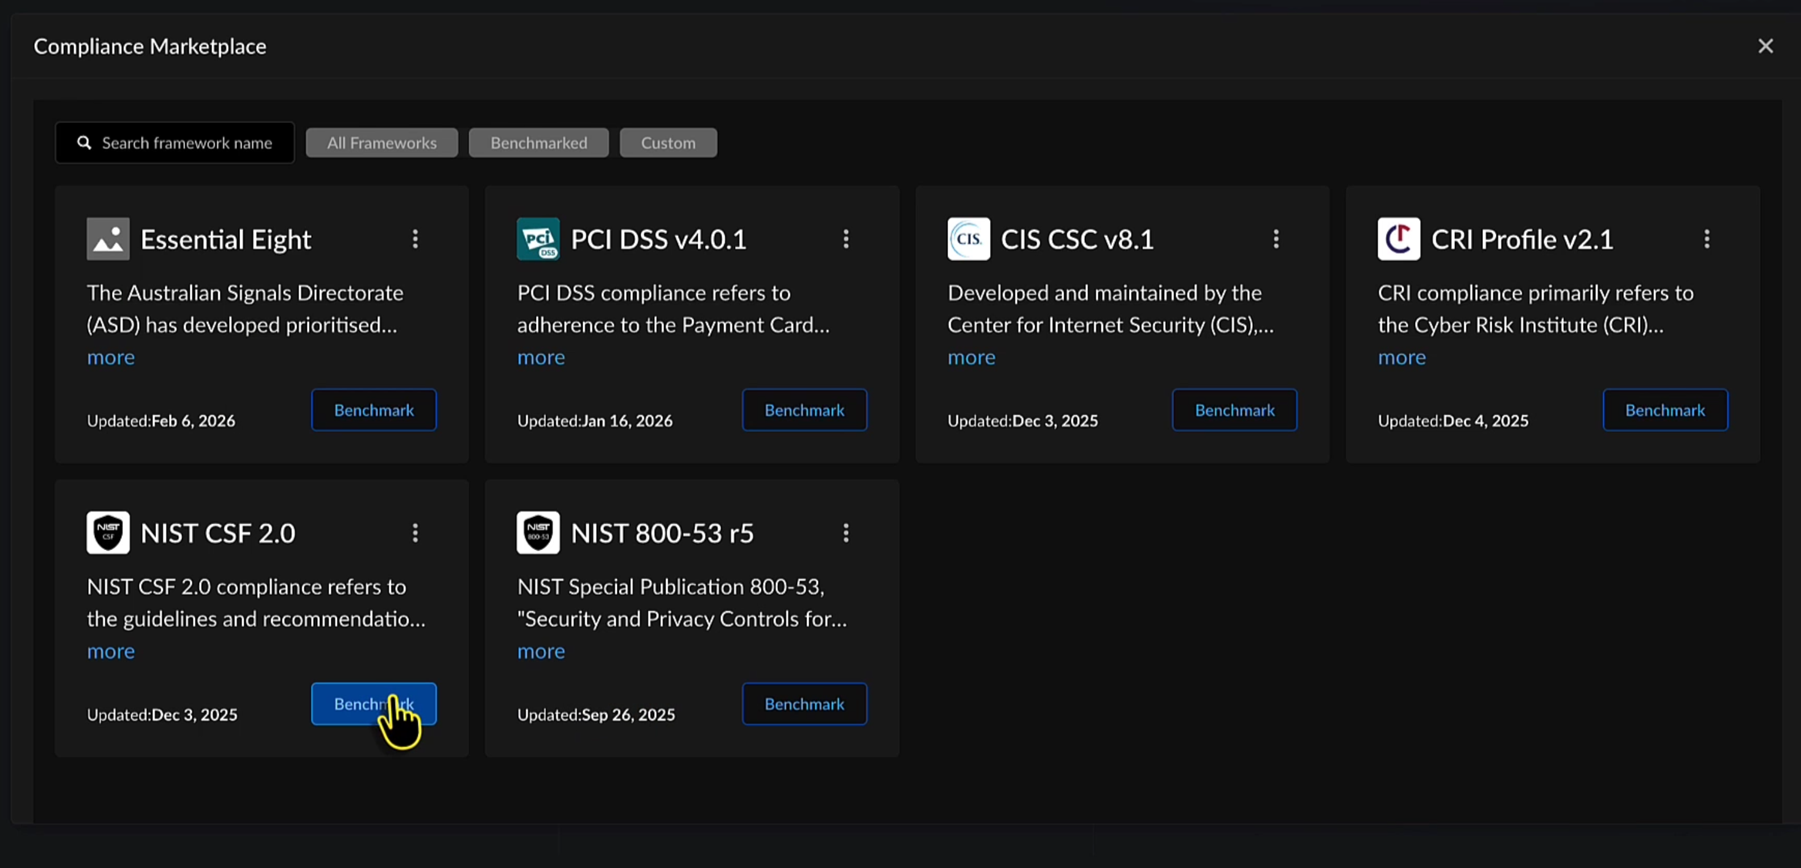Click the CIS CSC logo icon
This screenshot has width=1801, height=868.
pos(968,239)
